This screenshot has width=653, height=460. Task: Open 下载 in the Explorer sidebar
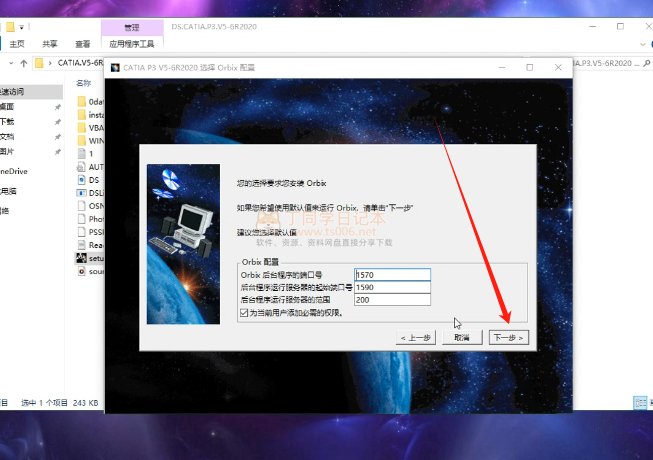click(x=7, y=122)
